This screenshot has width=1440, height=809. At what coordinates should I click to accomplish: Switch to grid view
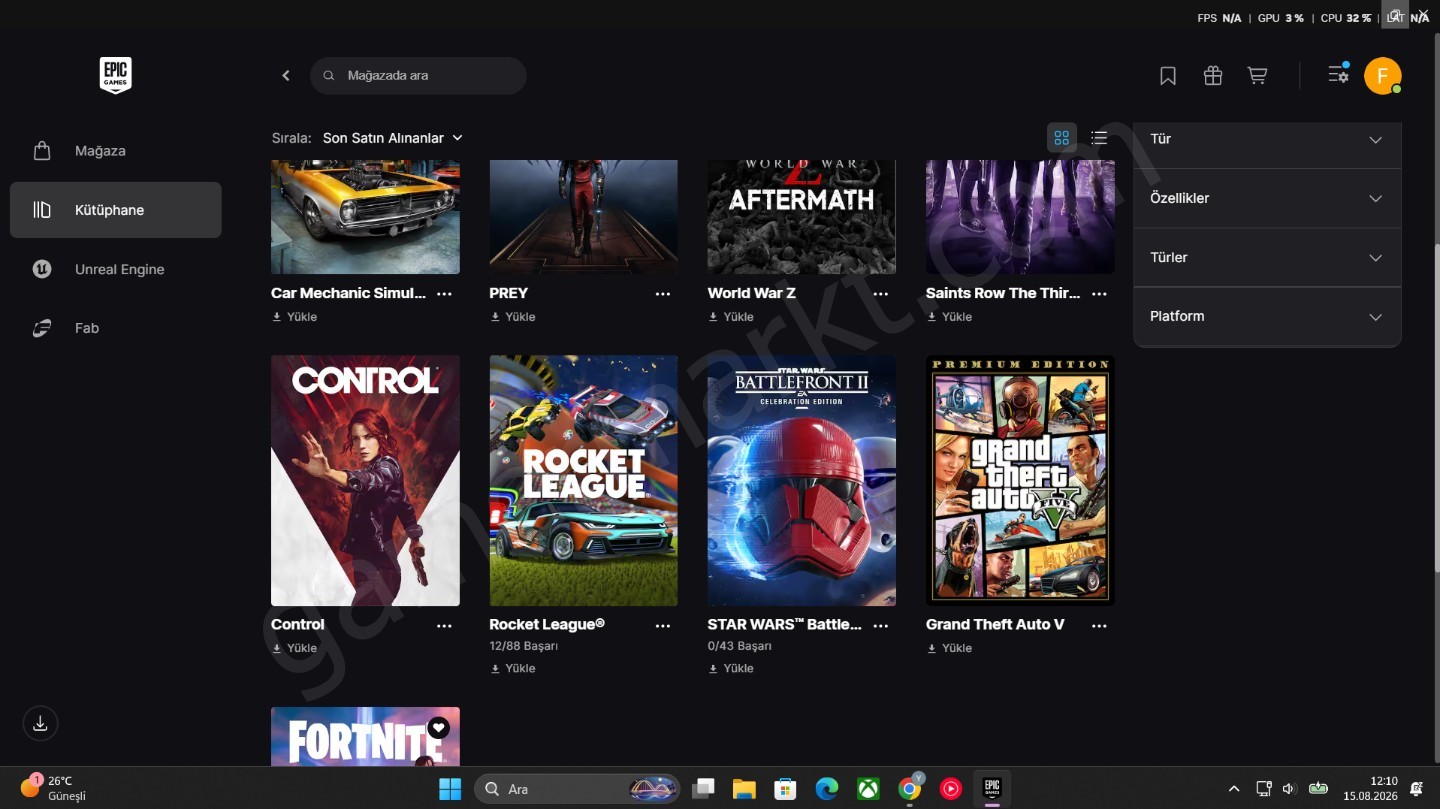(1062, 138)
